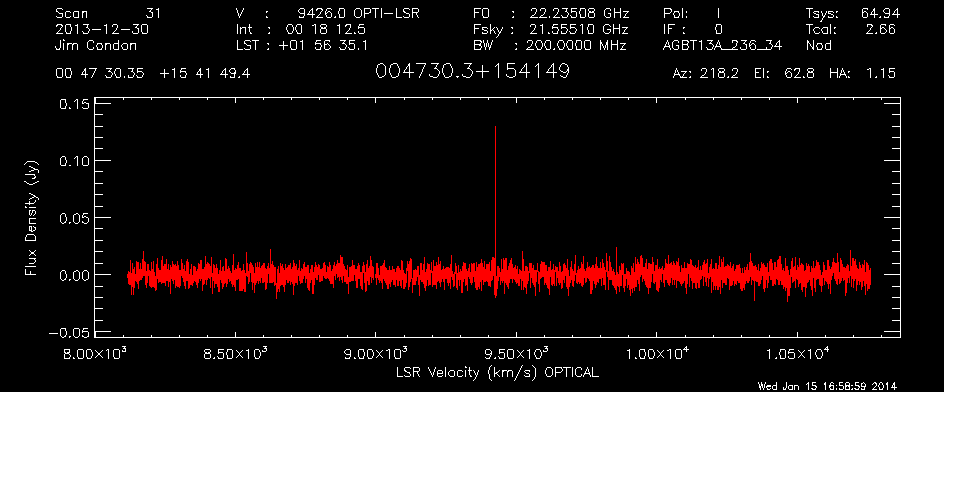Select x-axis tick label 1.05×10⁴
Viewport: 962px width, 490px height.
(x=798, y=354)
